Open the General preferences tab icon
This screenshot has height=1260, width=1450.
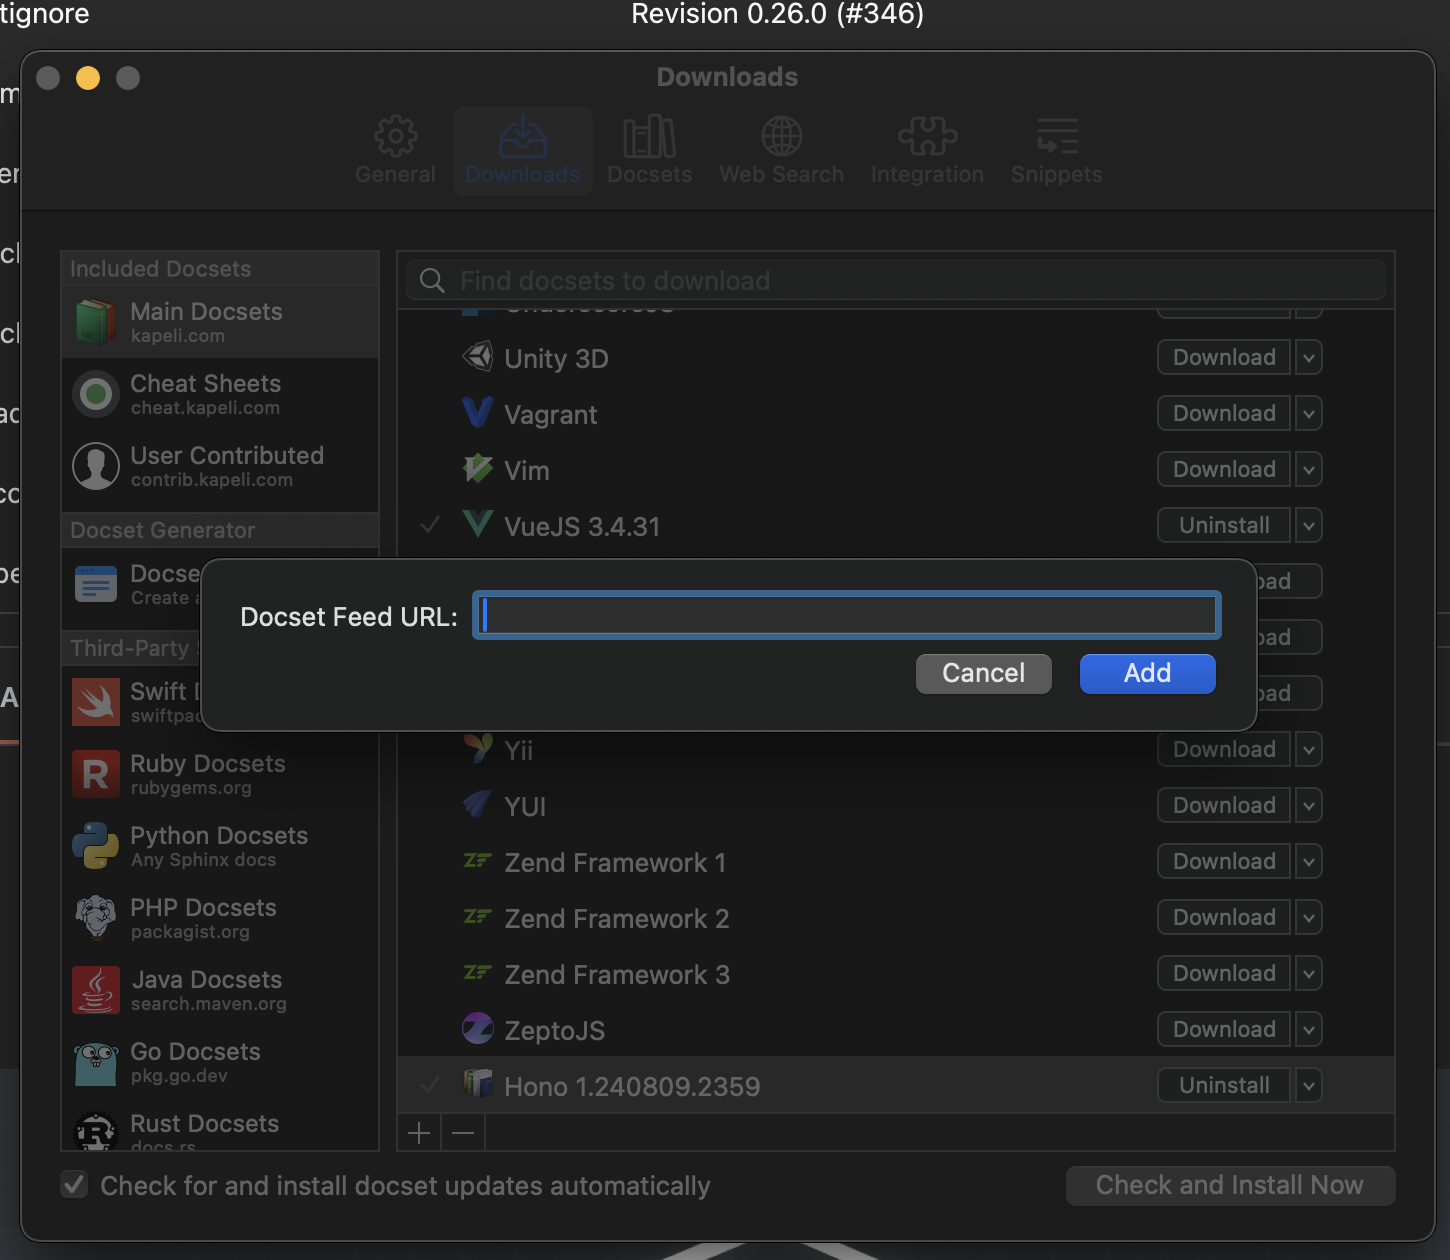395,136
